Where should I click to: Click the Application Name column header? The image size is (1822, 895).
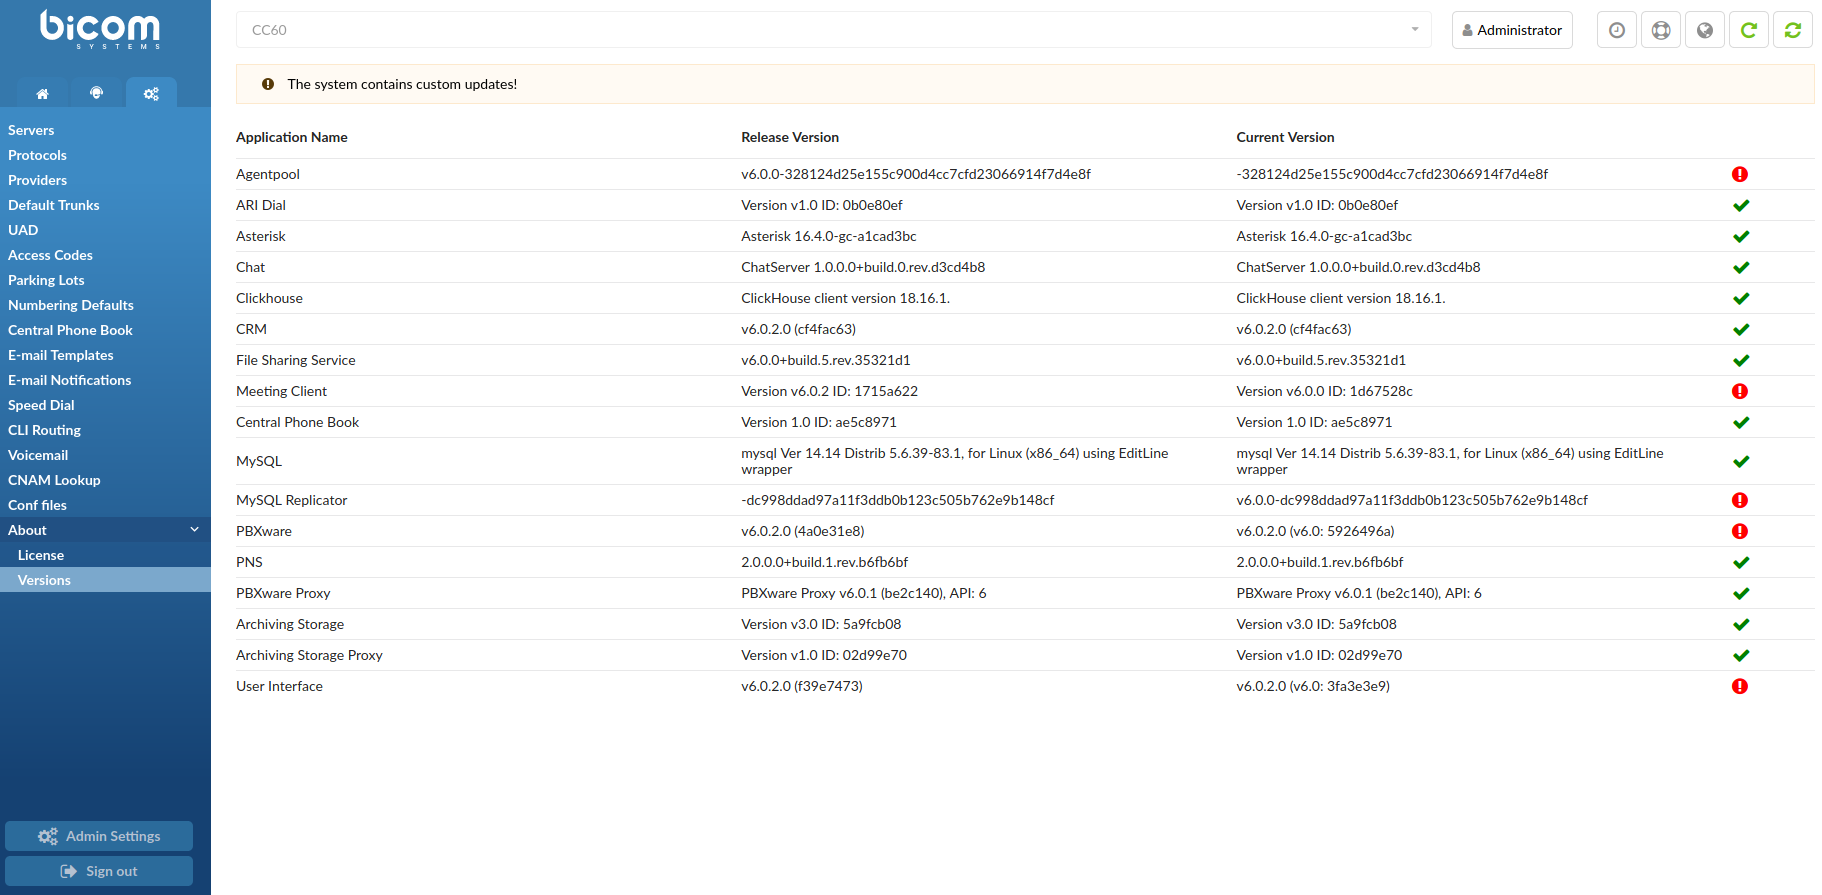[x=292, y=137]
